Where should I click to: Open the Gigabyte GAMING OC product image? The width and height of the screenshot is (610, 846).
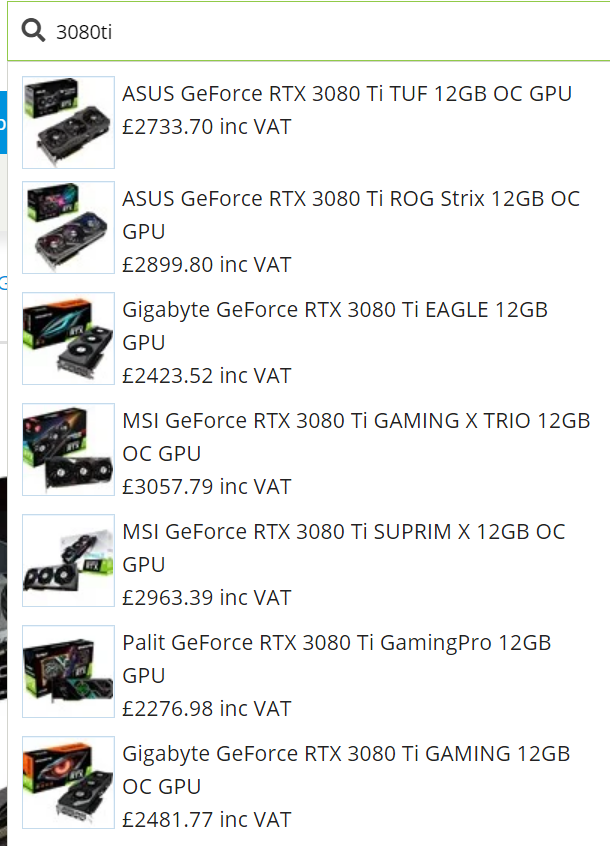click(x=68, y=782)
